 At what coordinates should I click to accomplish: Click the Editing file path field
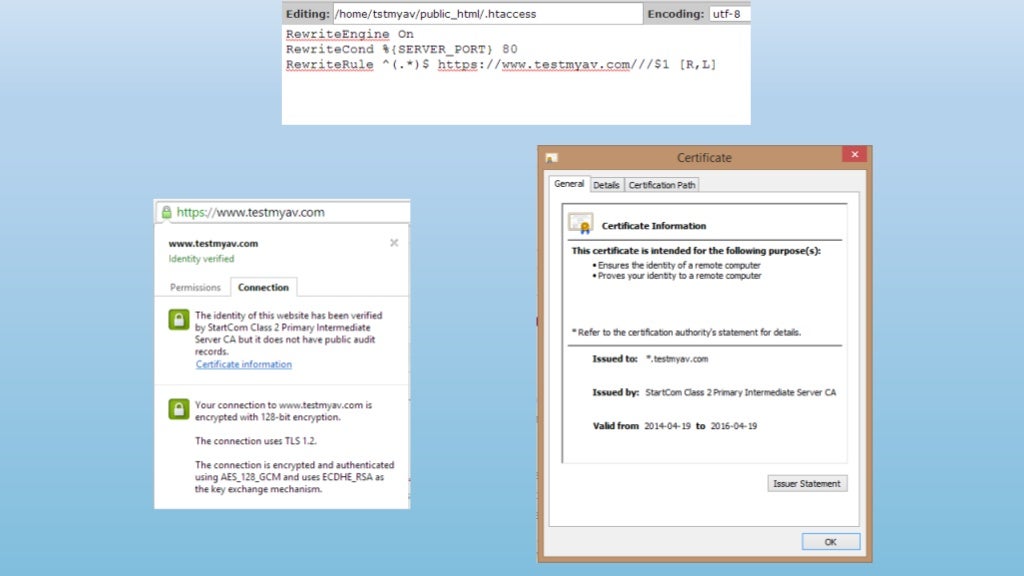(488, 14)
